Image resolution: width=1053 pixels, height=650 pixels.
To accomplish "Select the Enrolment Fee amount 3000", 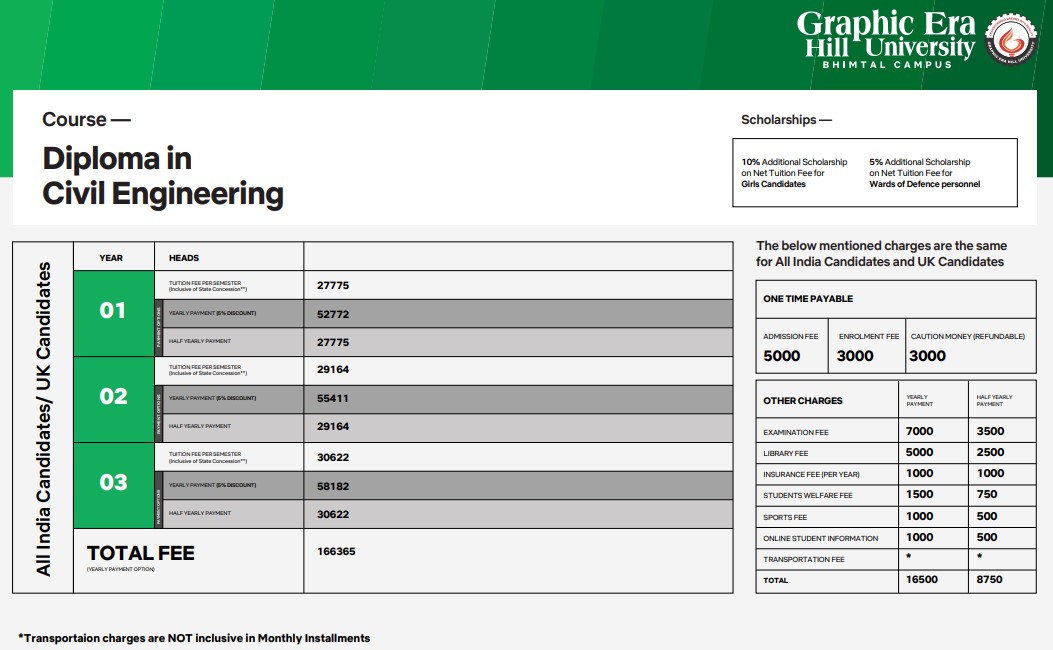I will 855,356.
